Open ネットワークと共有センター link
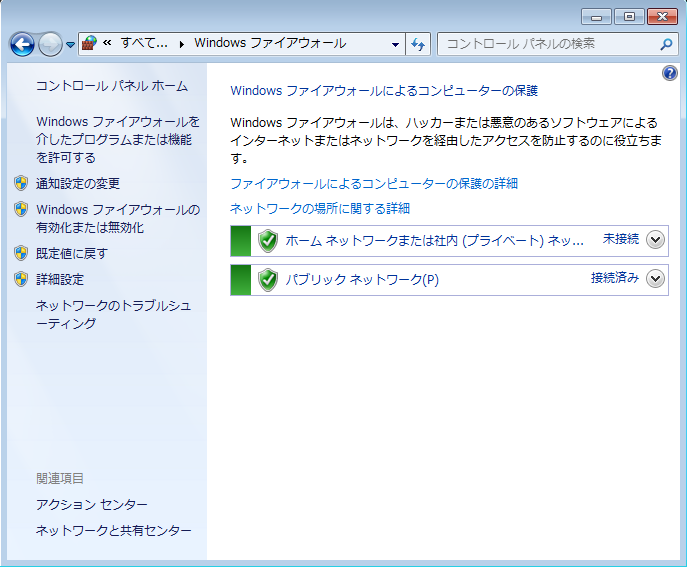687x567 pixels. coord(113,531)
